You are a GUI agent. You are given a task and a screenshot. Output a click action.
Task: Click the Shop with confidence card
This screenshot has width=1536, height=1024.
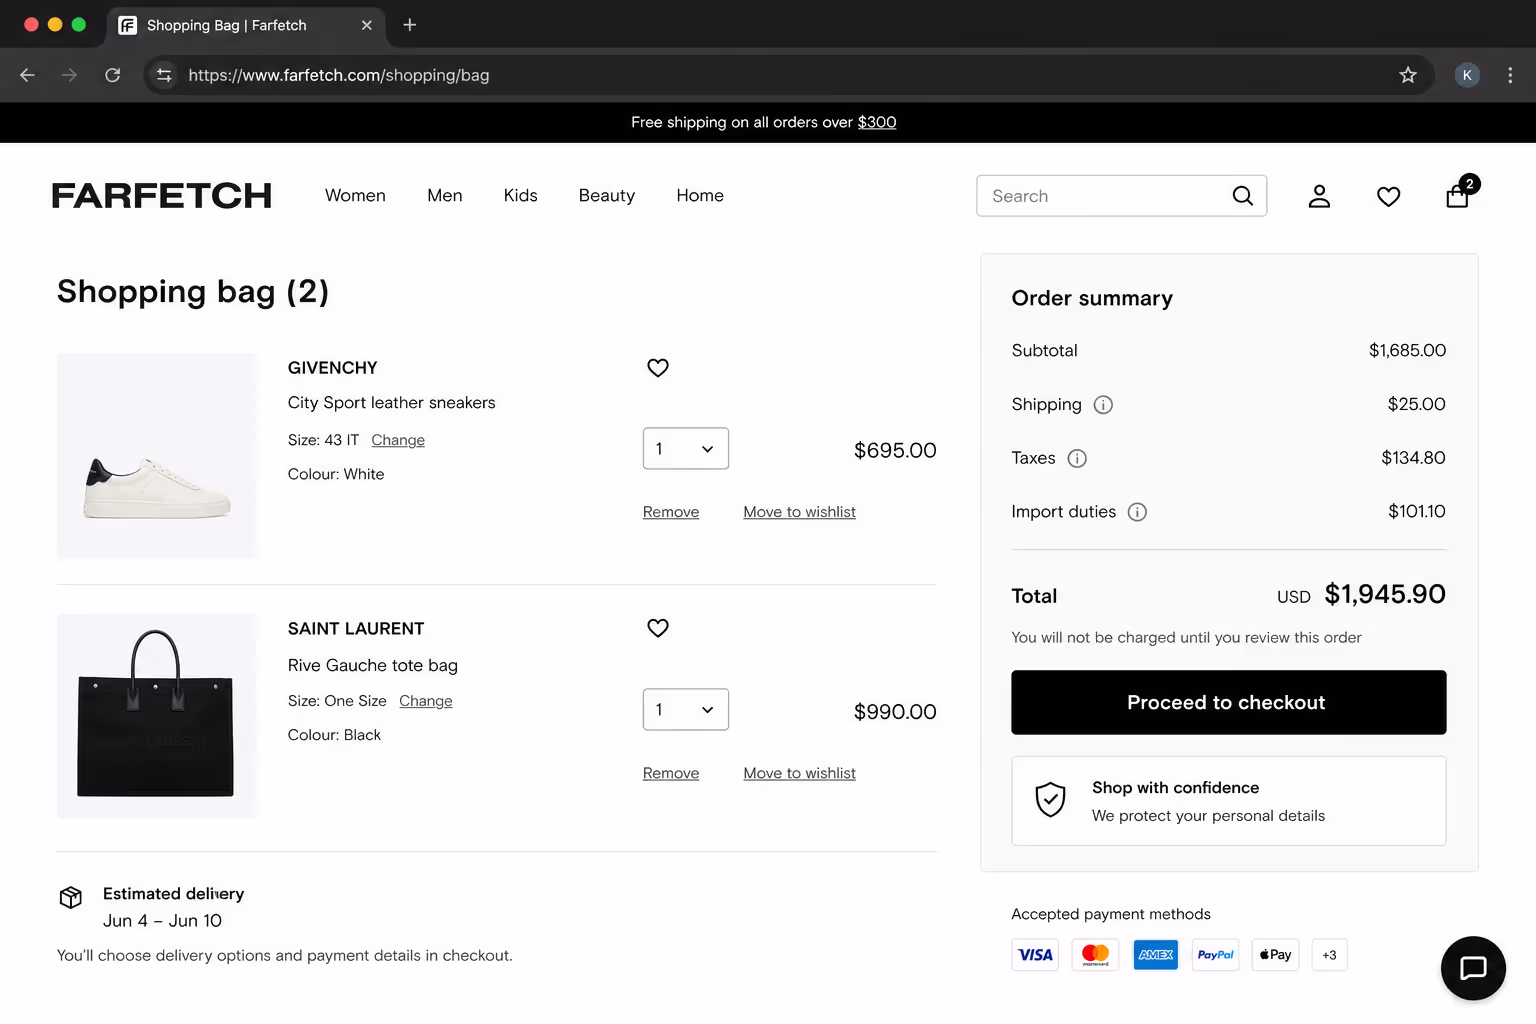pyautogui.click(x=1228, y=801)
